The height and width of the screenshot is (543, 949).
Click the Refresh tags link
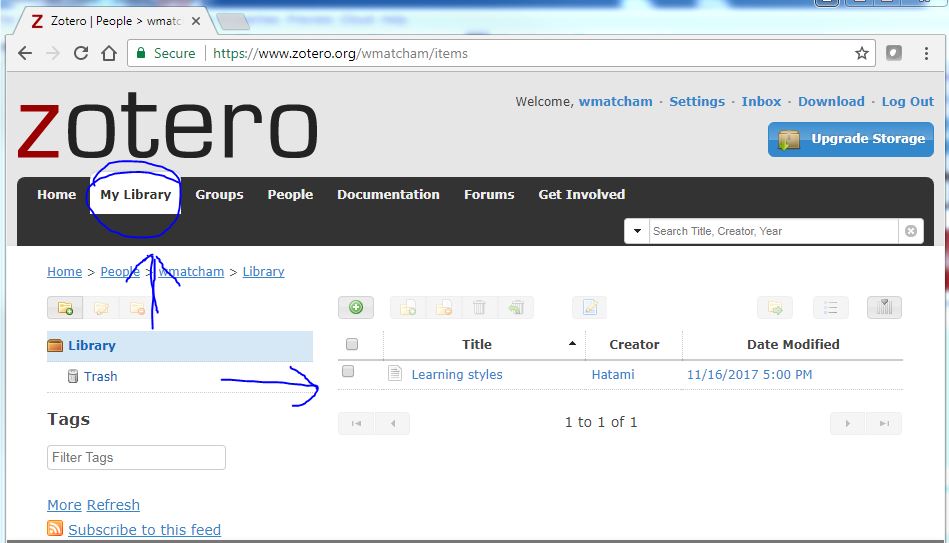point(113,505)
